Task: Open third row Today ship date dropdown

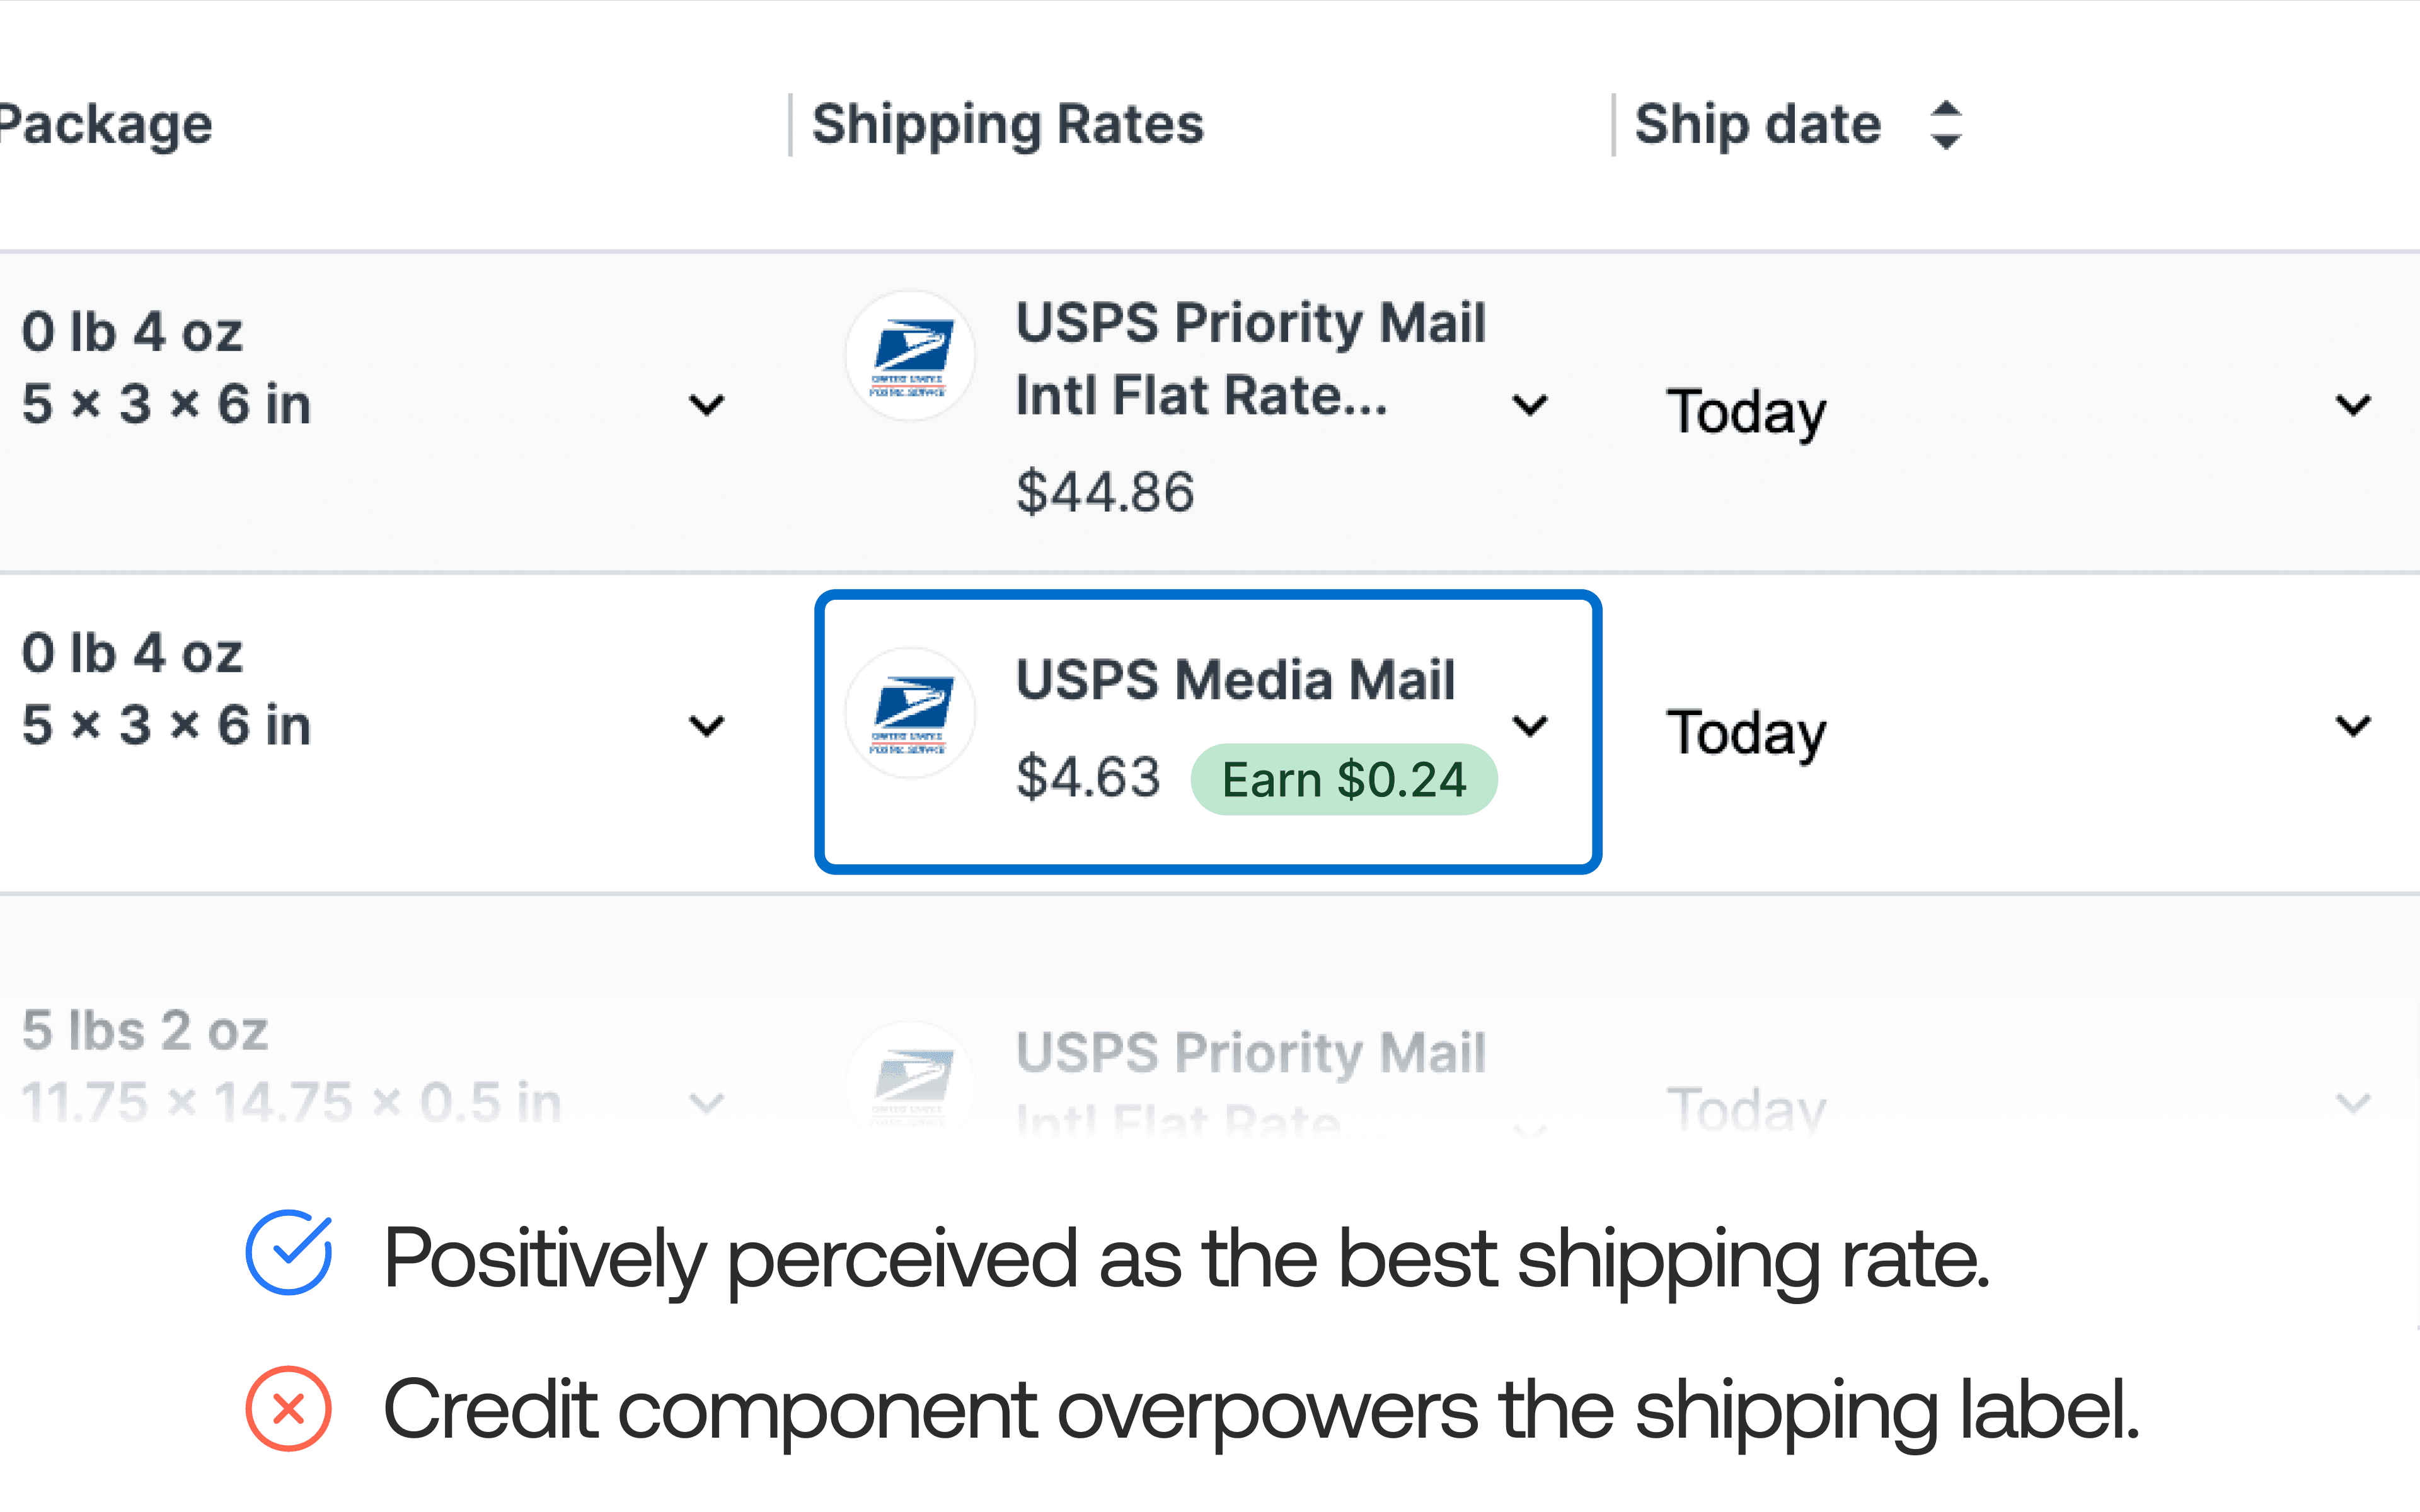Action: 2353,1103
